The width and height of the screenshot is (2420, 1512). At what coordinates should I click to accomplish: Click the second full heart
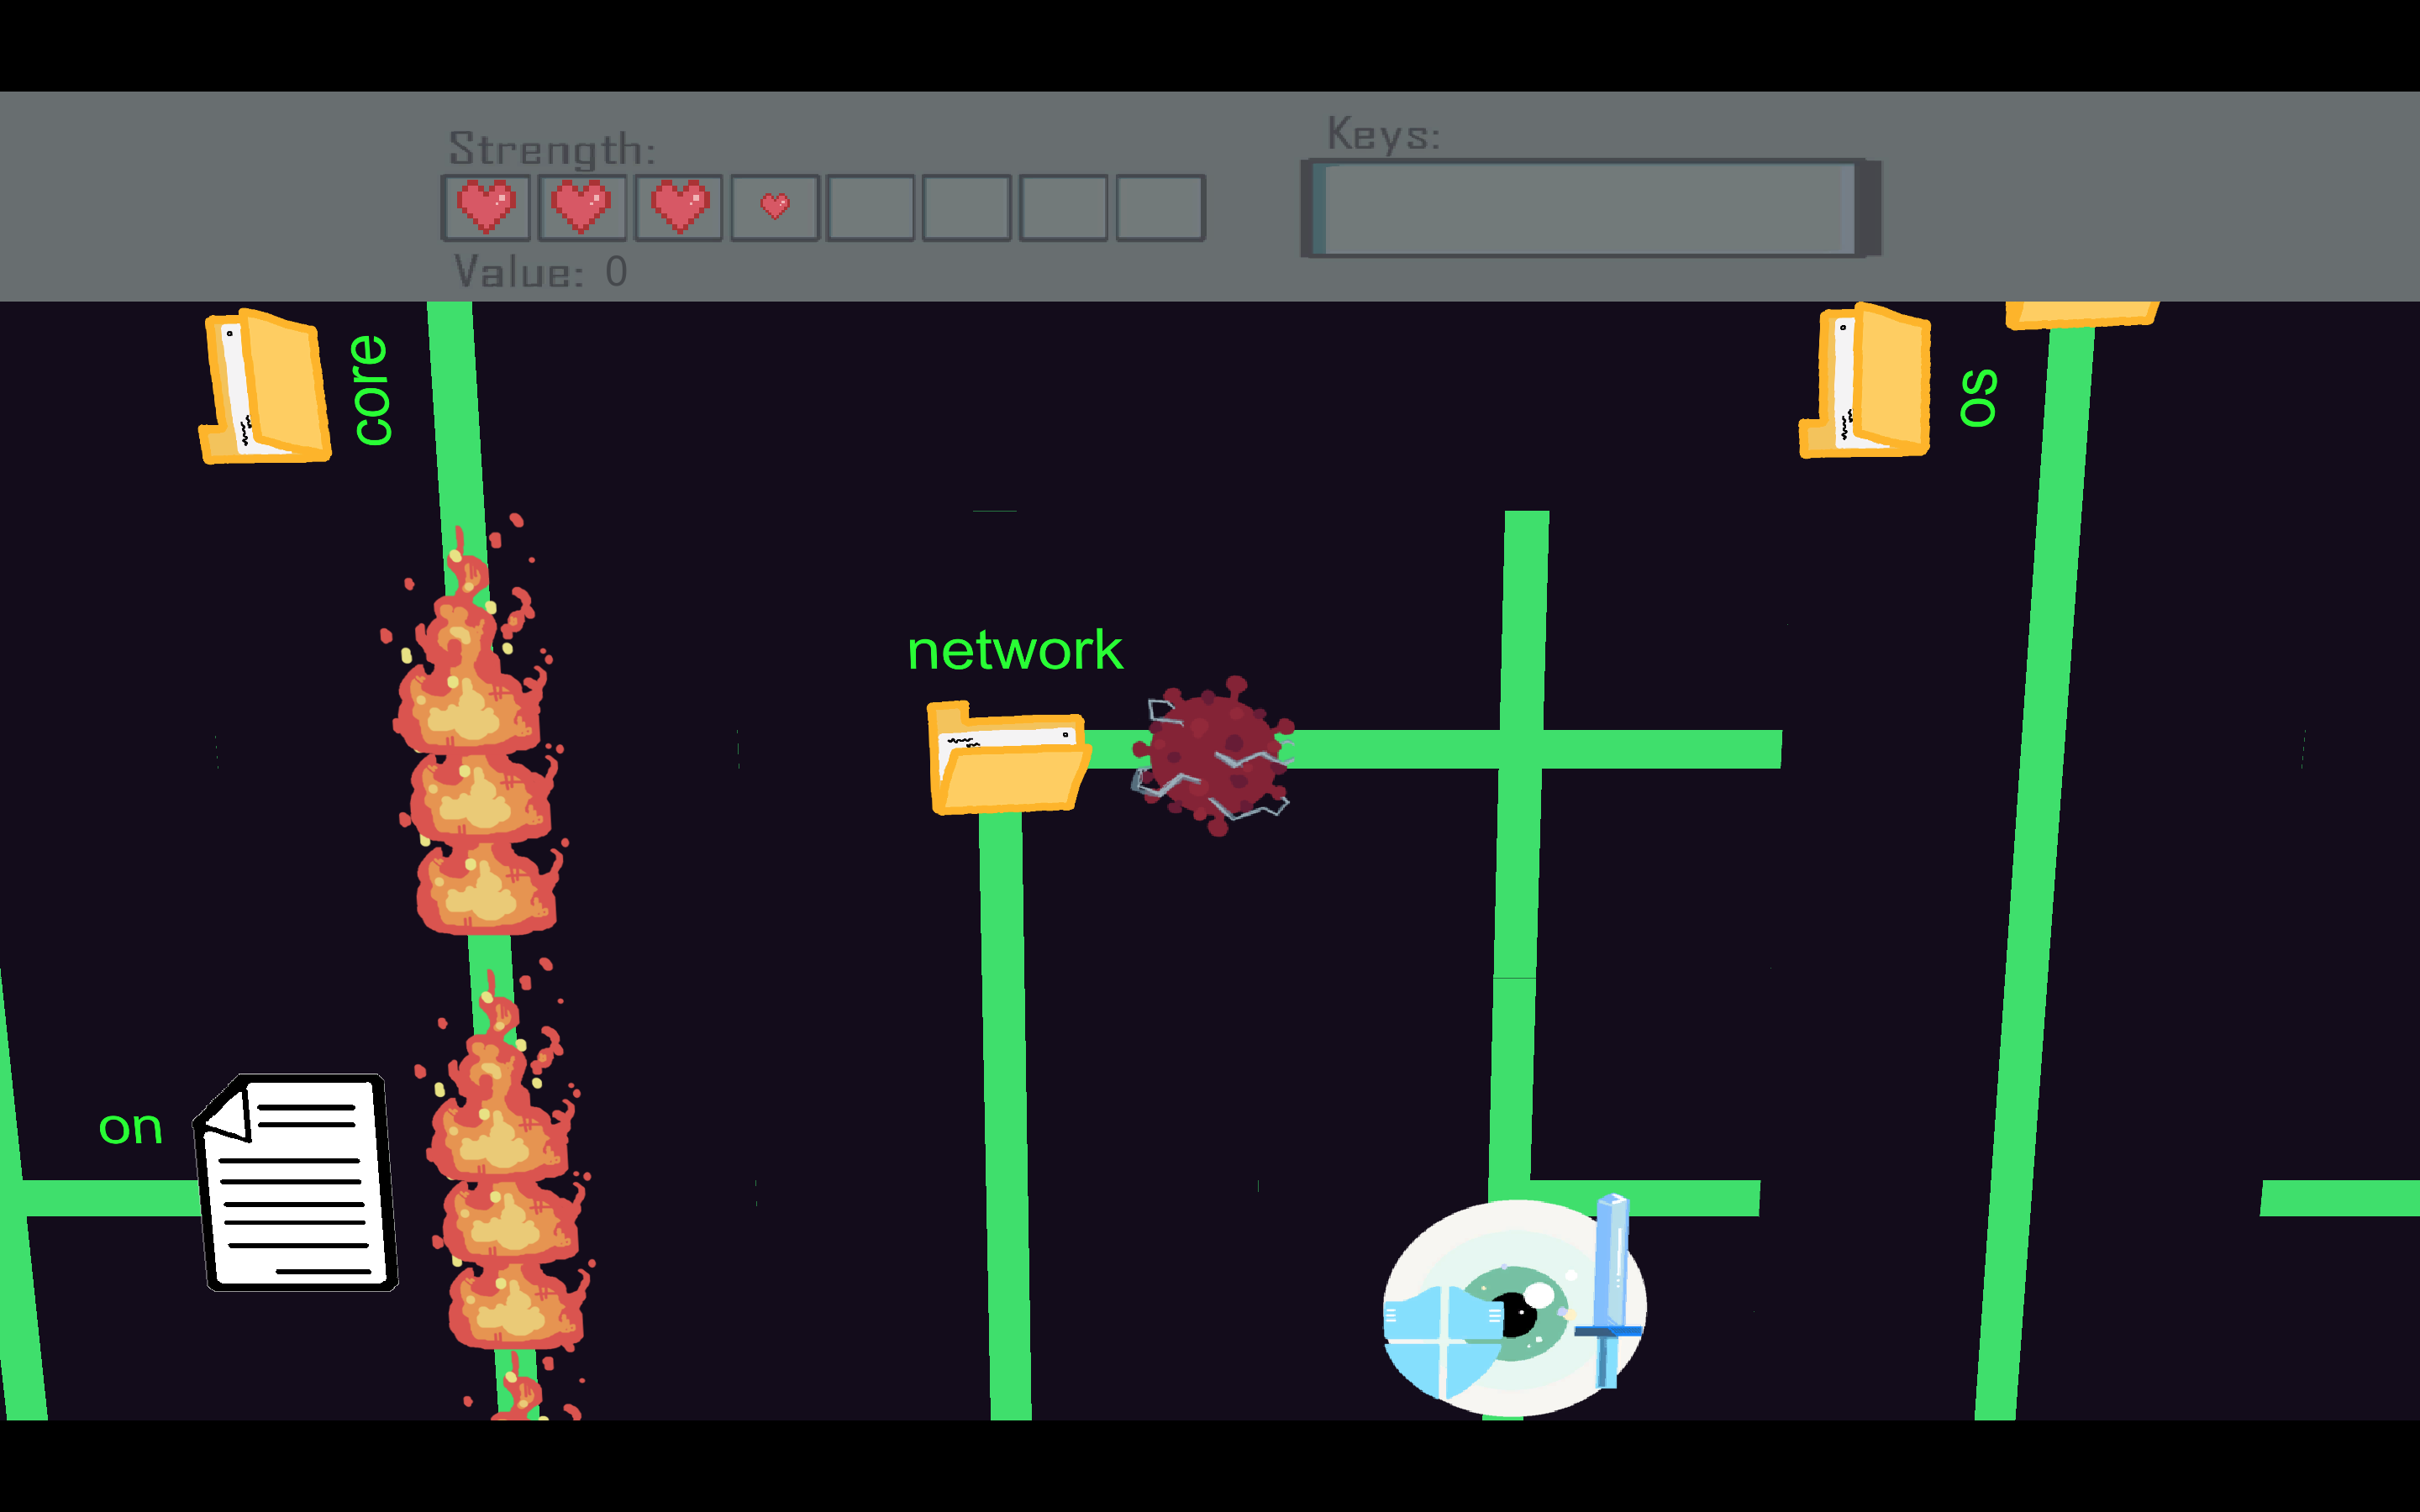click(581, 207)
